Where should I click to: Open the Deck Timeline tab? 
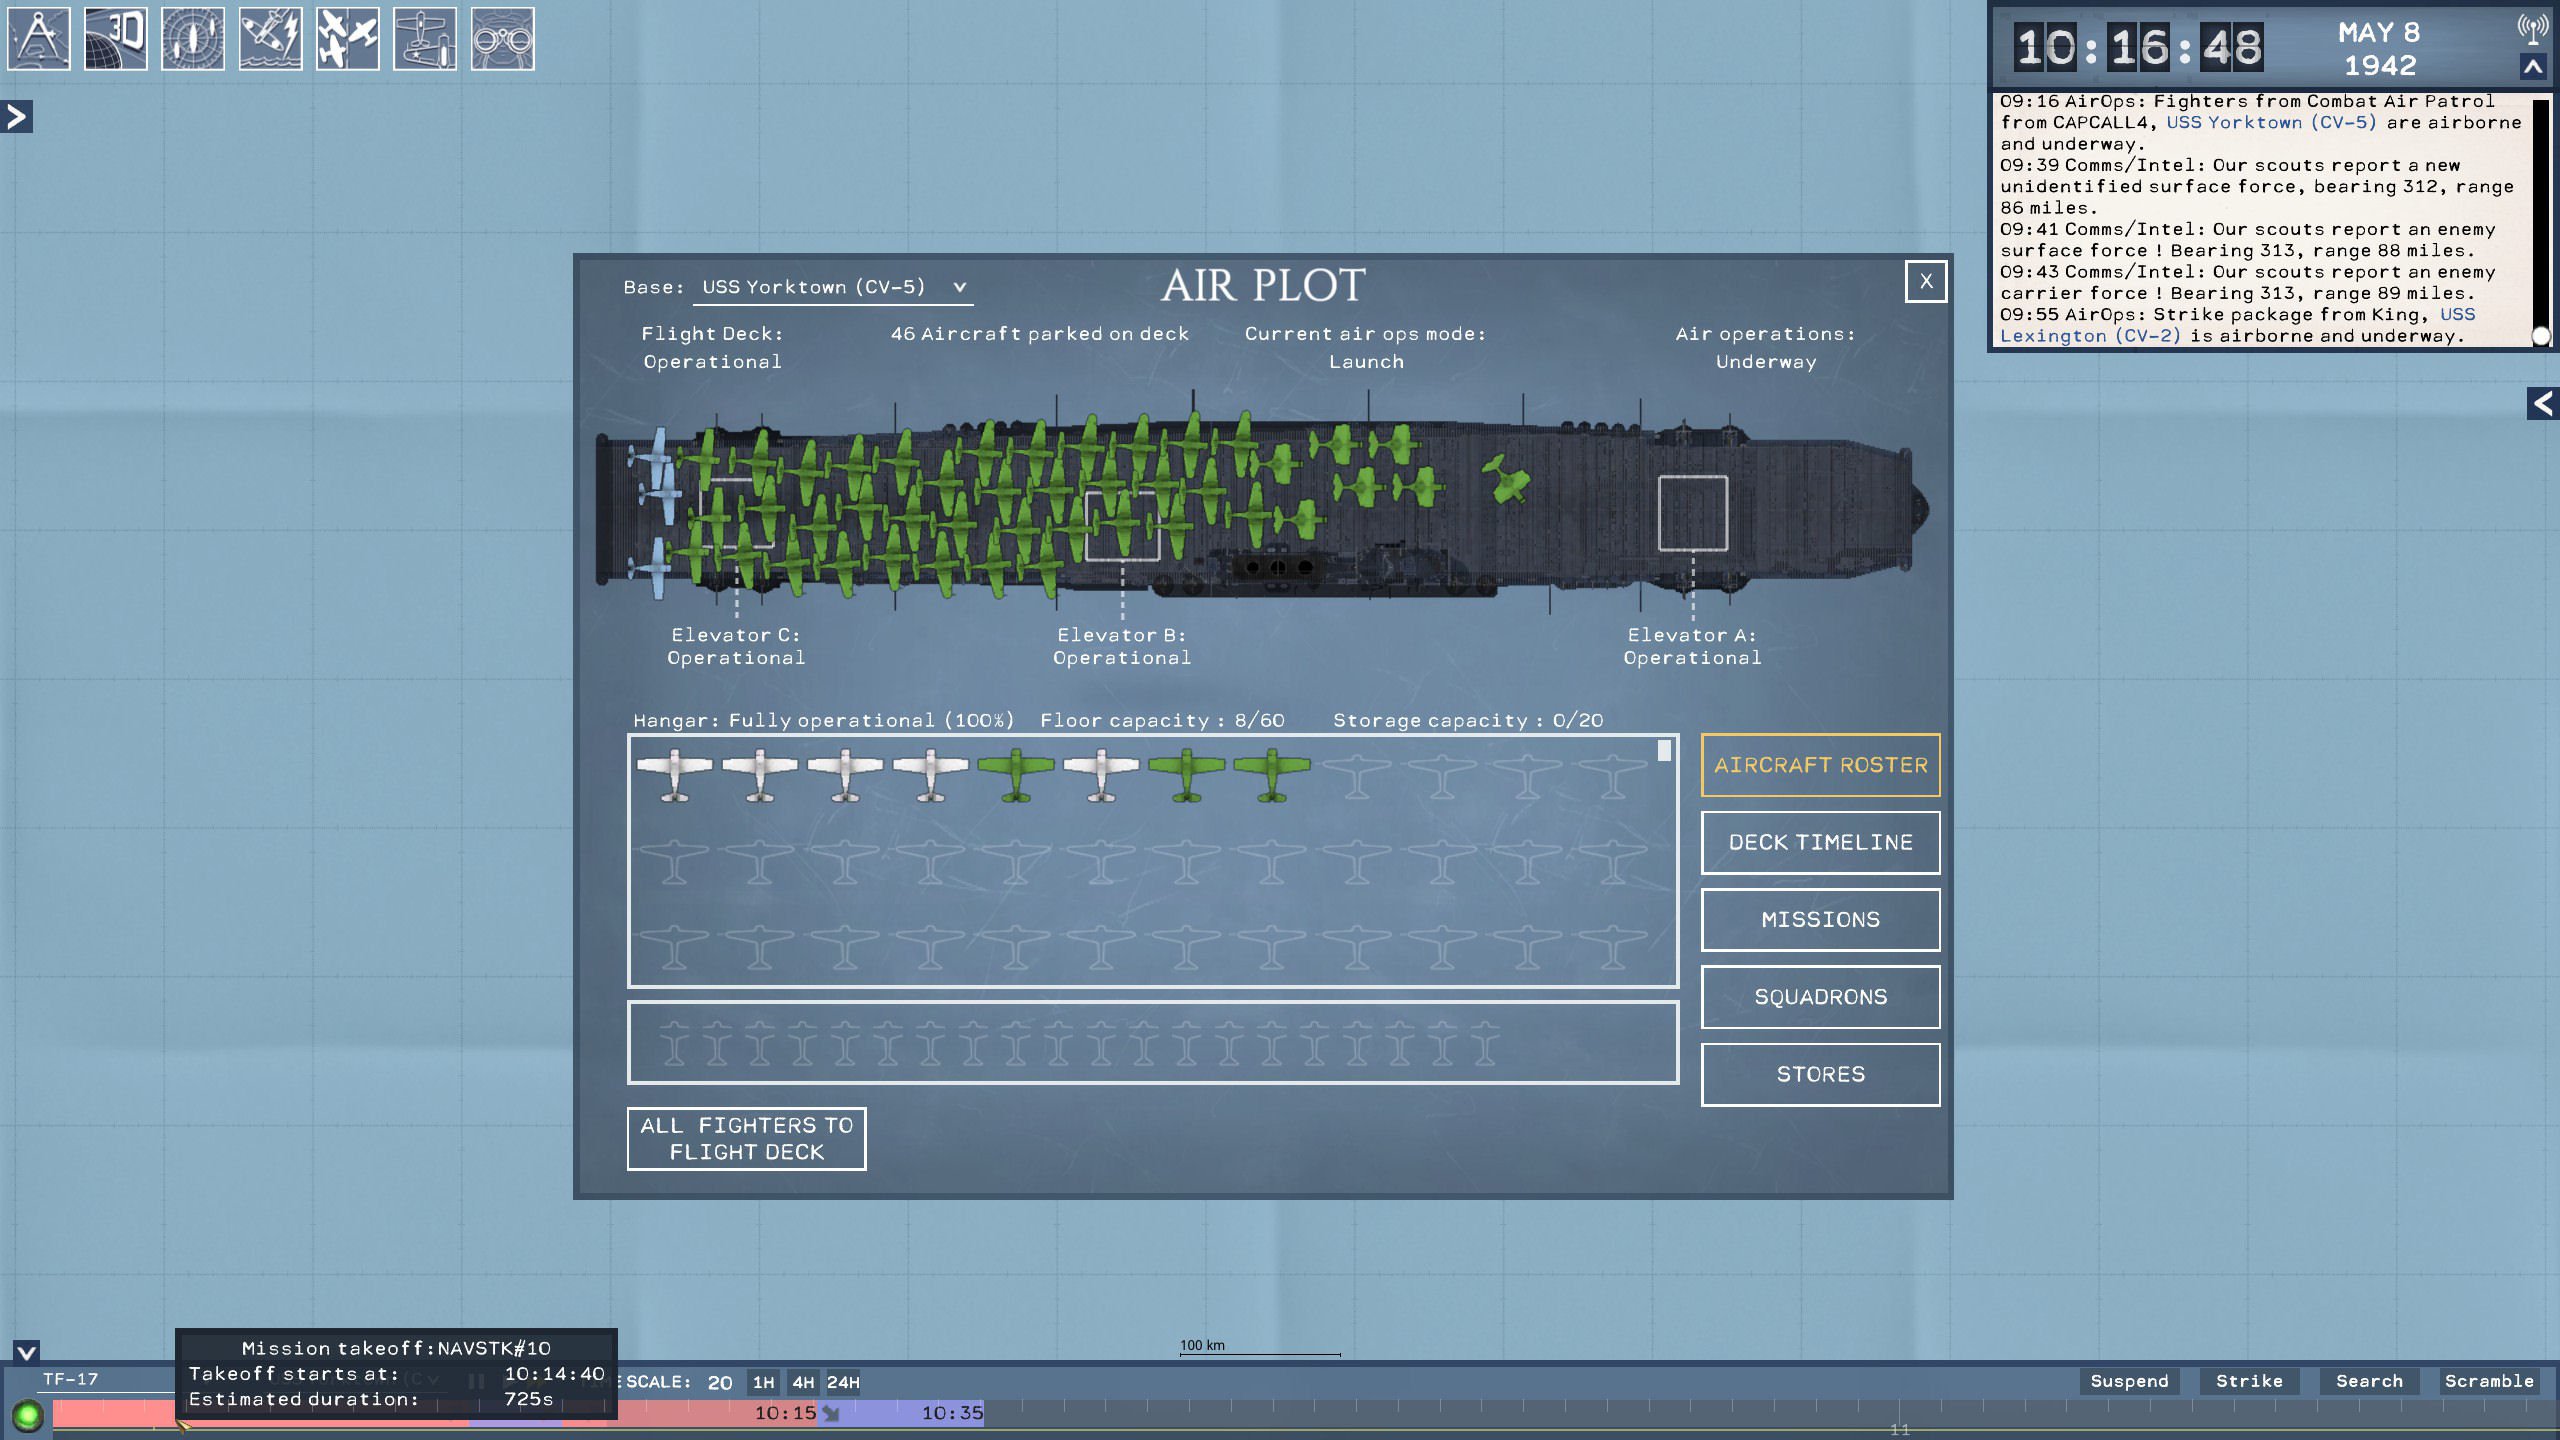pos(1820,842)
